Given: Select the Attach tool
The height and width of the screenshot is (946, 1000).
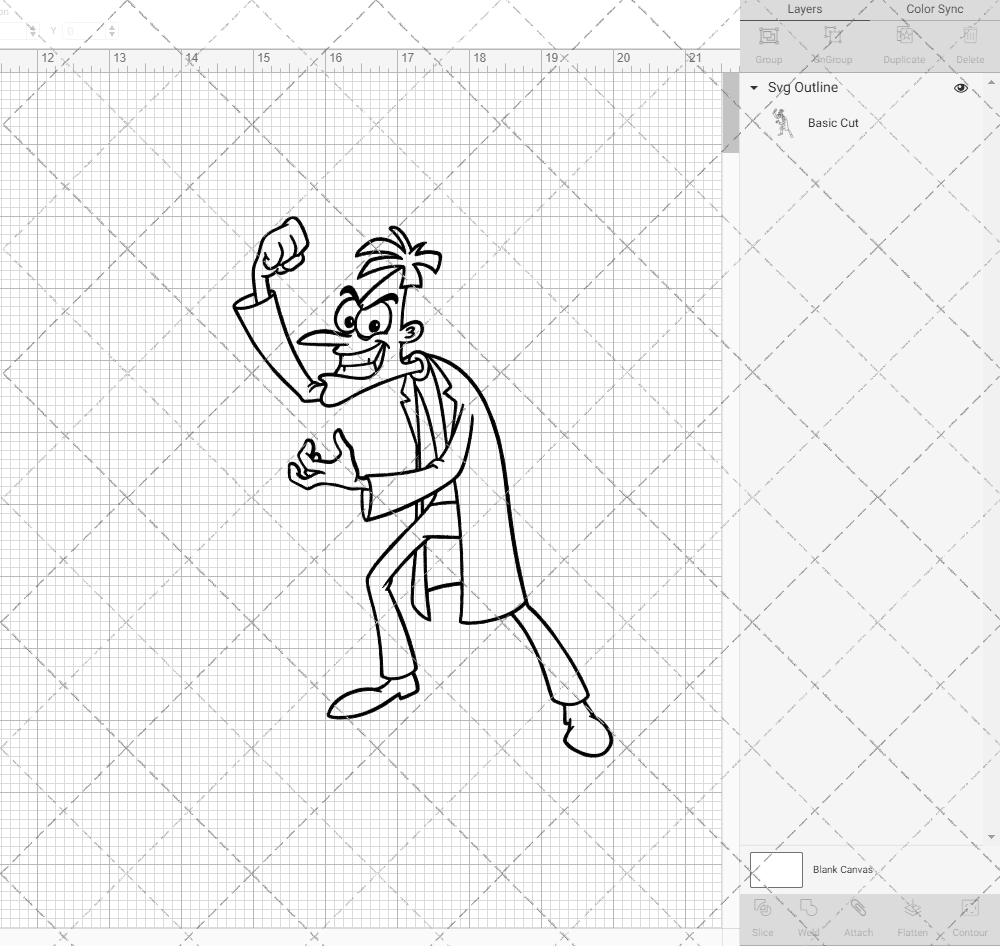Looking at the screenshot, I should coord(858,908).
